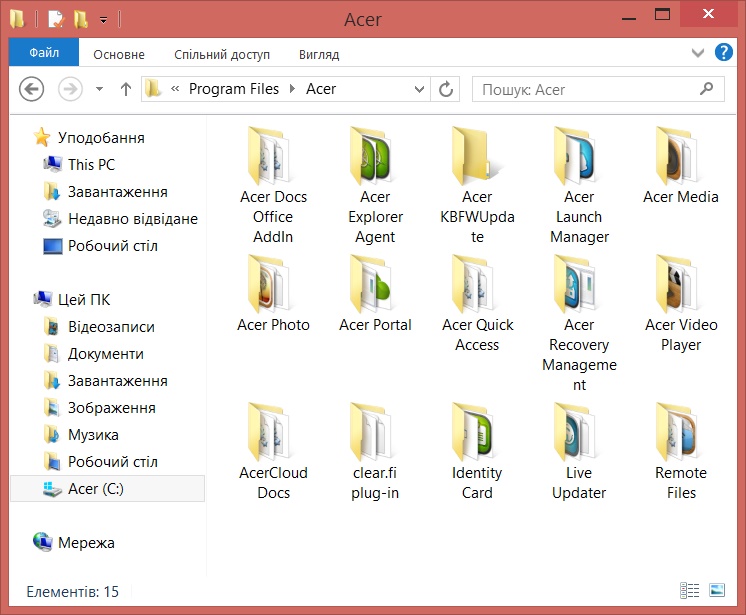Open the Acer Docs Office AddIn folder
The width and height of the screenshot is (746, 615).
click(x=273, y=185)
